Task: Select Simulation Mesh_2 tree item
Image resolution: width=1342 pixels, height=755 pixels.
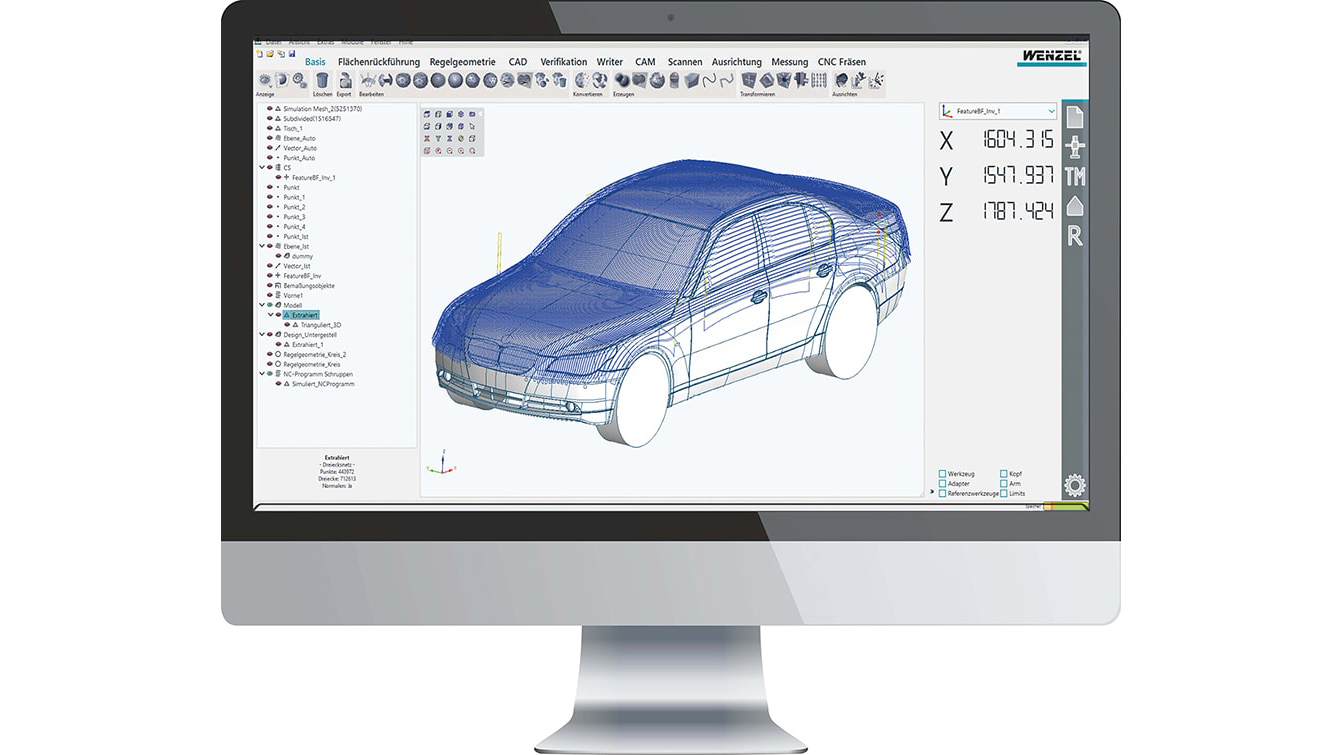Action: (322, 109)
